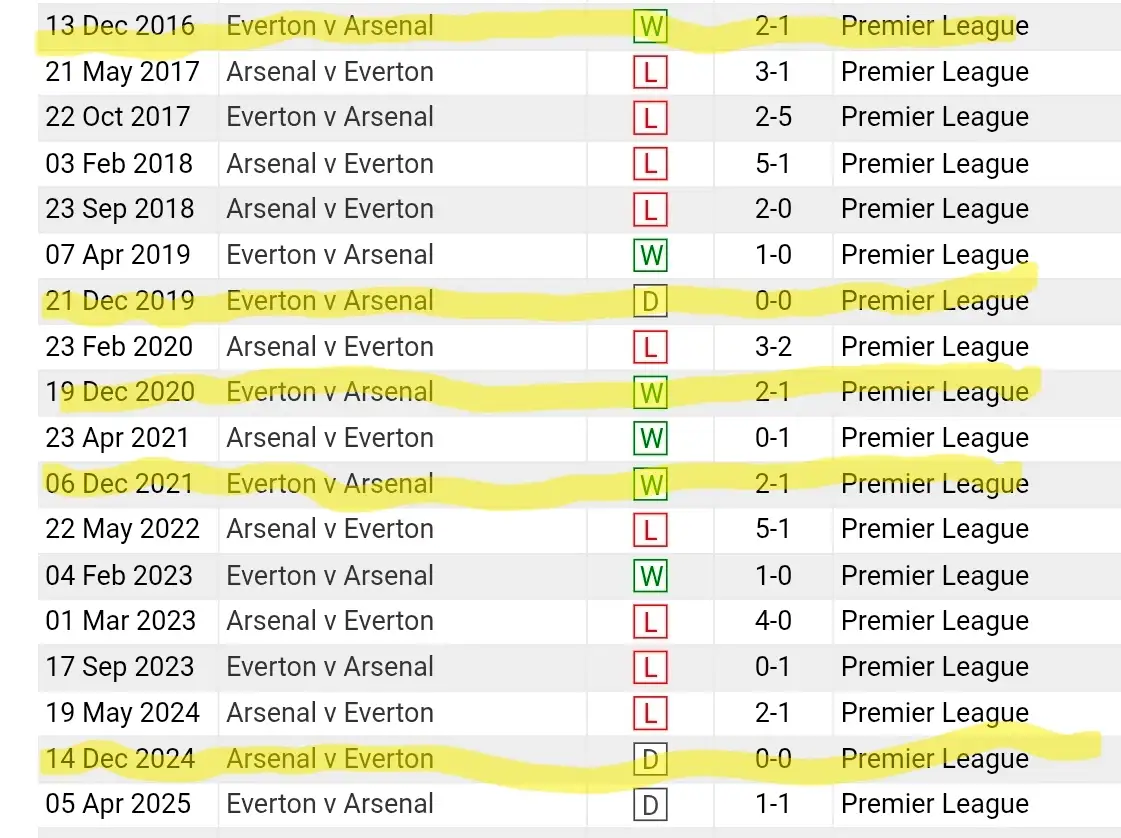Click the D result badge for 21 Dec 2019

(650, 301)
